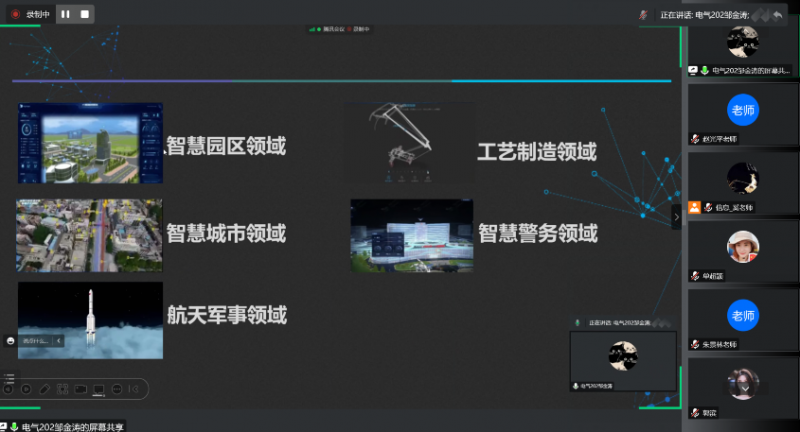The width and height of the screenshot is (800, 432).
Task: Click the red recording indicator dot
Action: tap(15, 14)
